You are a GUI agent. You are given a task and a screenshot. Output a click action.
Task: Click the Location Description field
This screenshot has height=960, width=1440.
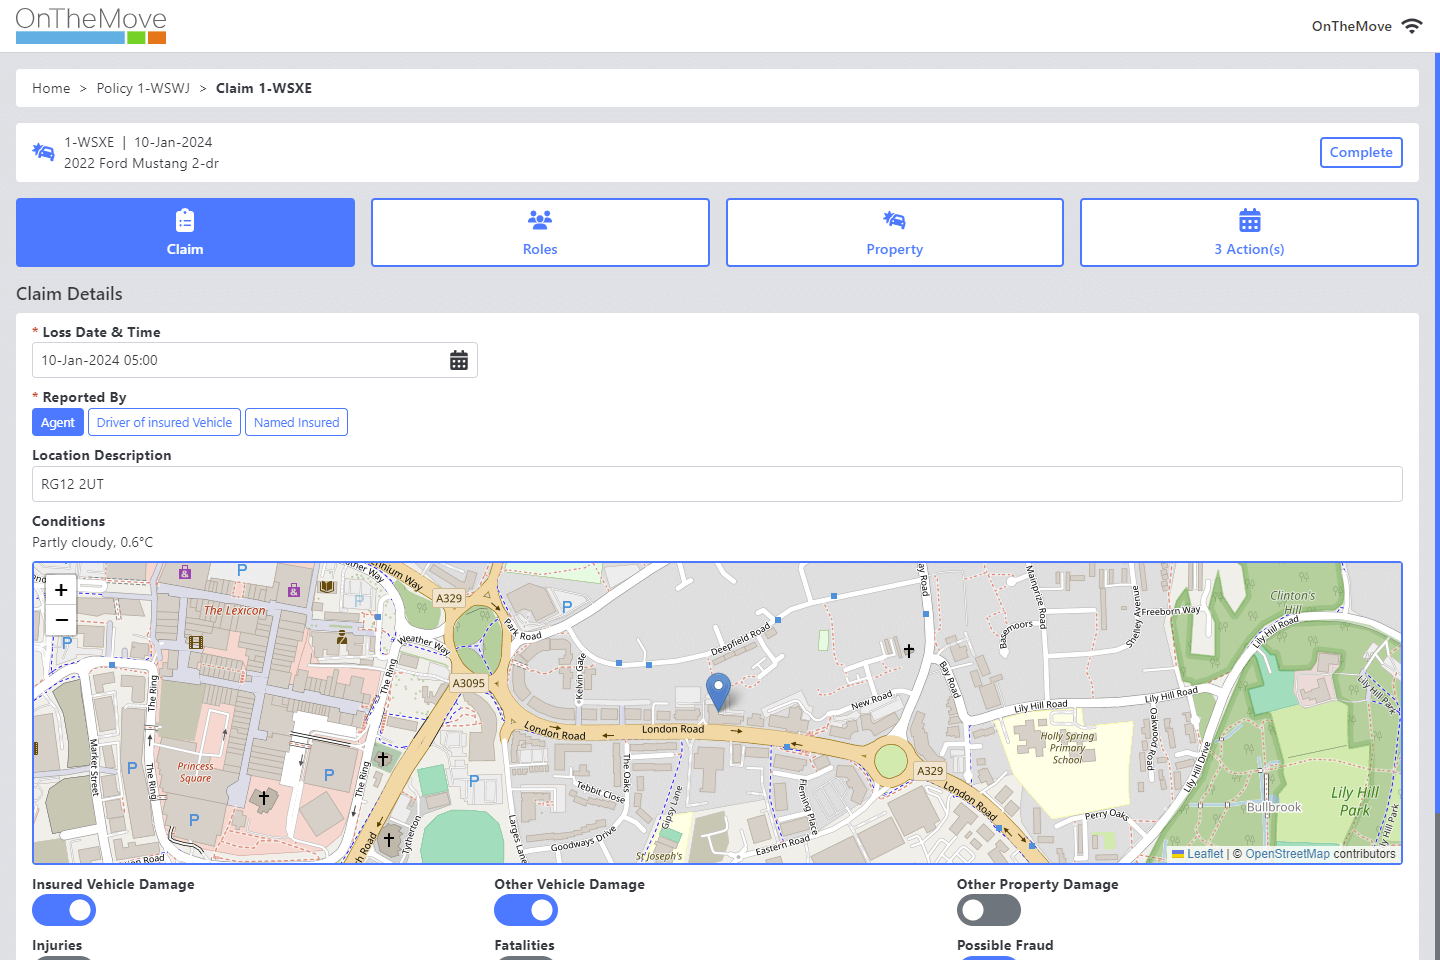(718, 484)
